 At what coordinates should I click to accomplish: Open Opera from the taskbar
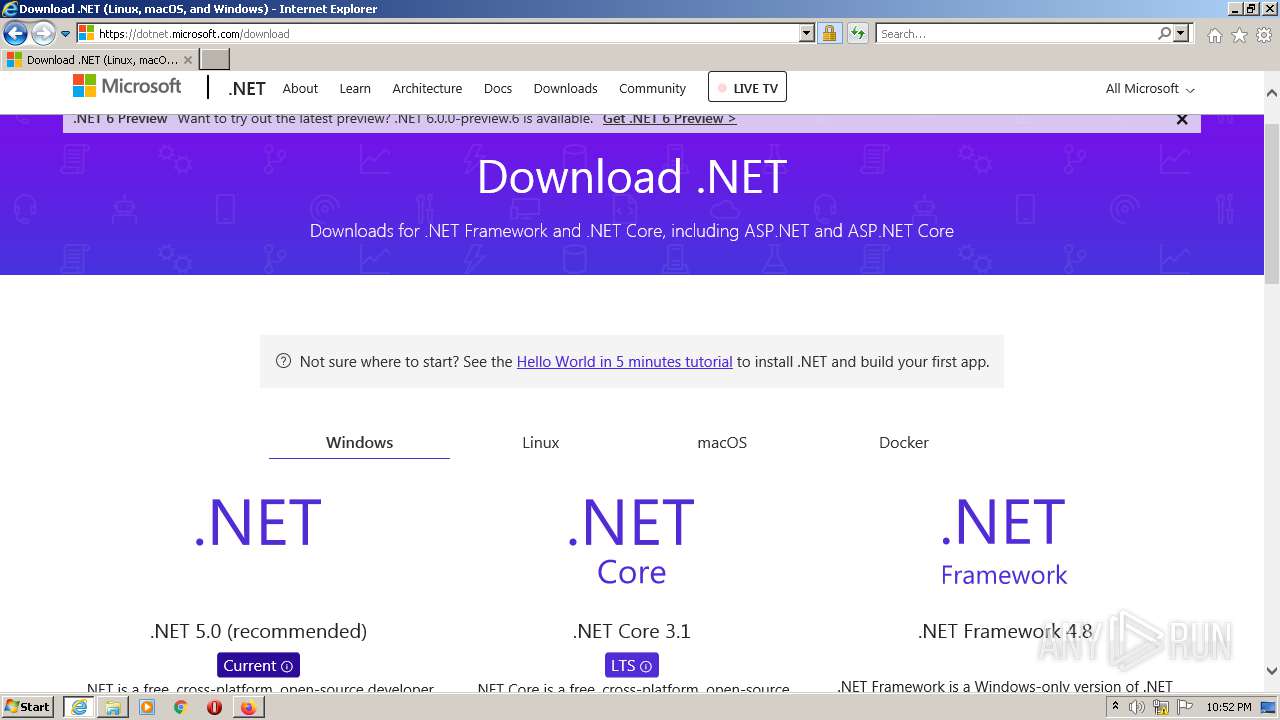click(x=214, y=707)
